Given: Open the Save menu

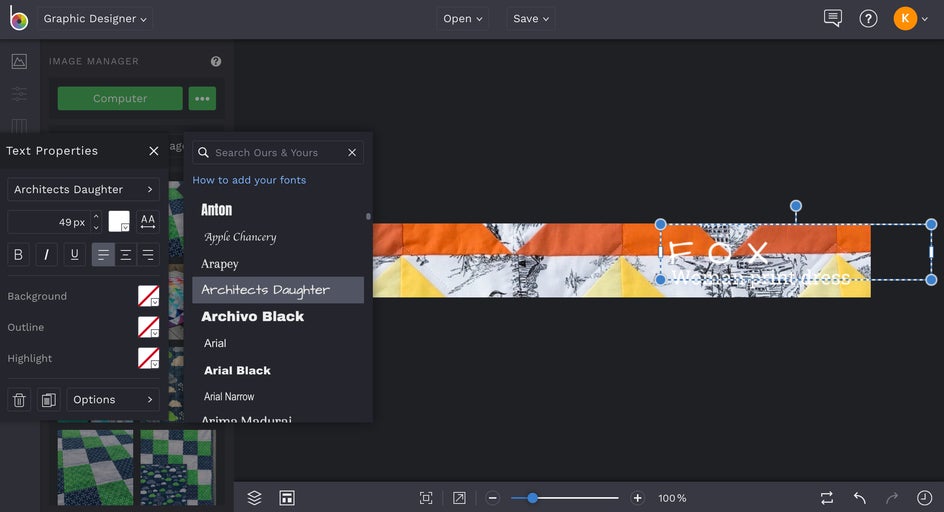Looking at the screenshot, I should tap(530, 19).
